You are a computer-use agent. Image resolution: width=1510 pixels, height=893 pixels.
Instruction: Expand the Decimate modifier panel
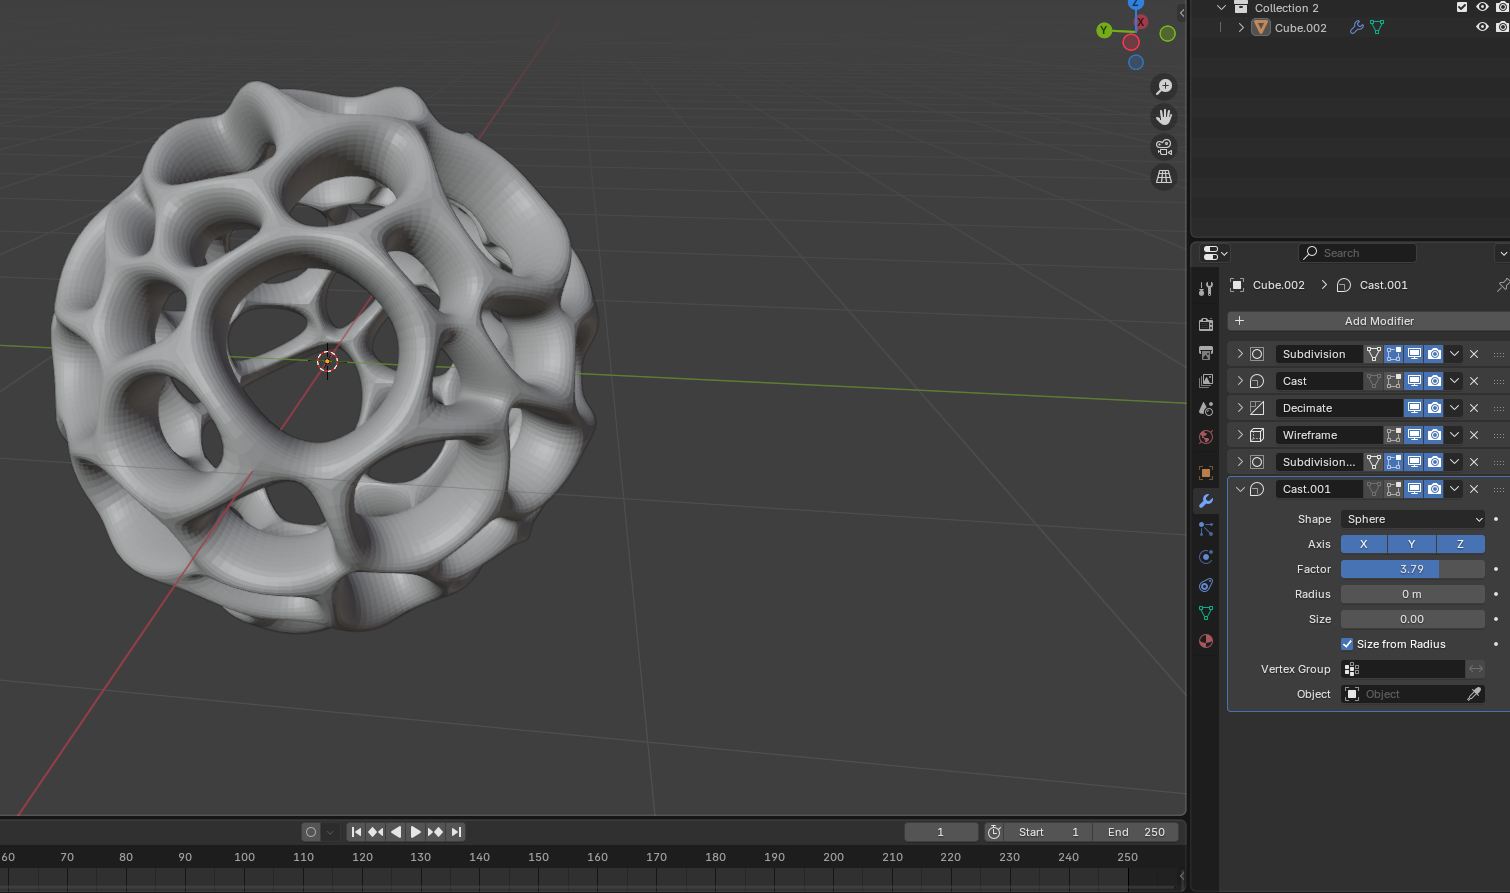coord(1240,408)
